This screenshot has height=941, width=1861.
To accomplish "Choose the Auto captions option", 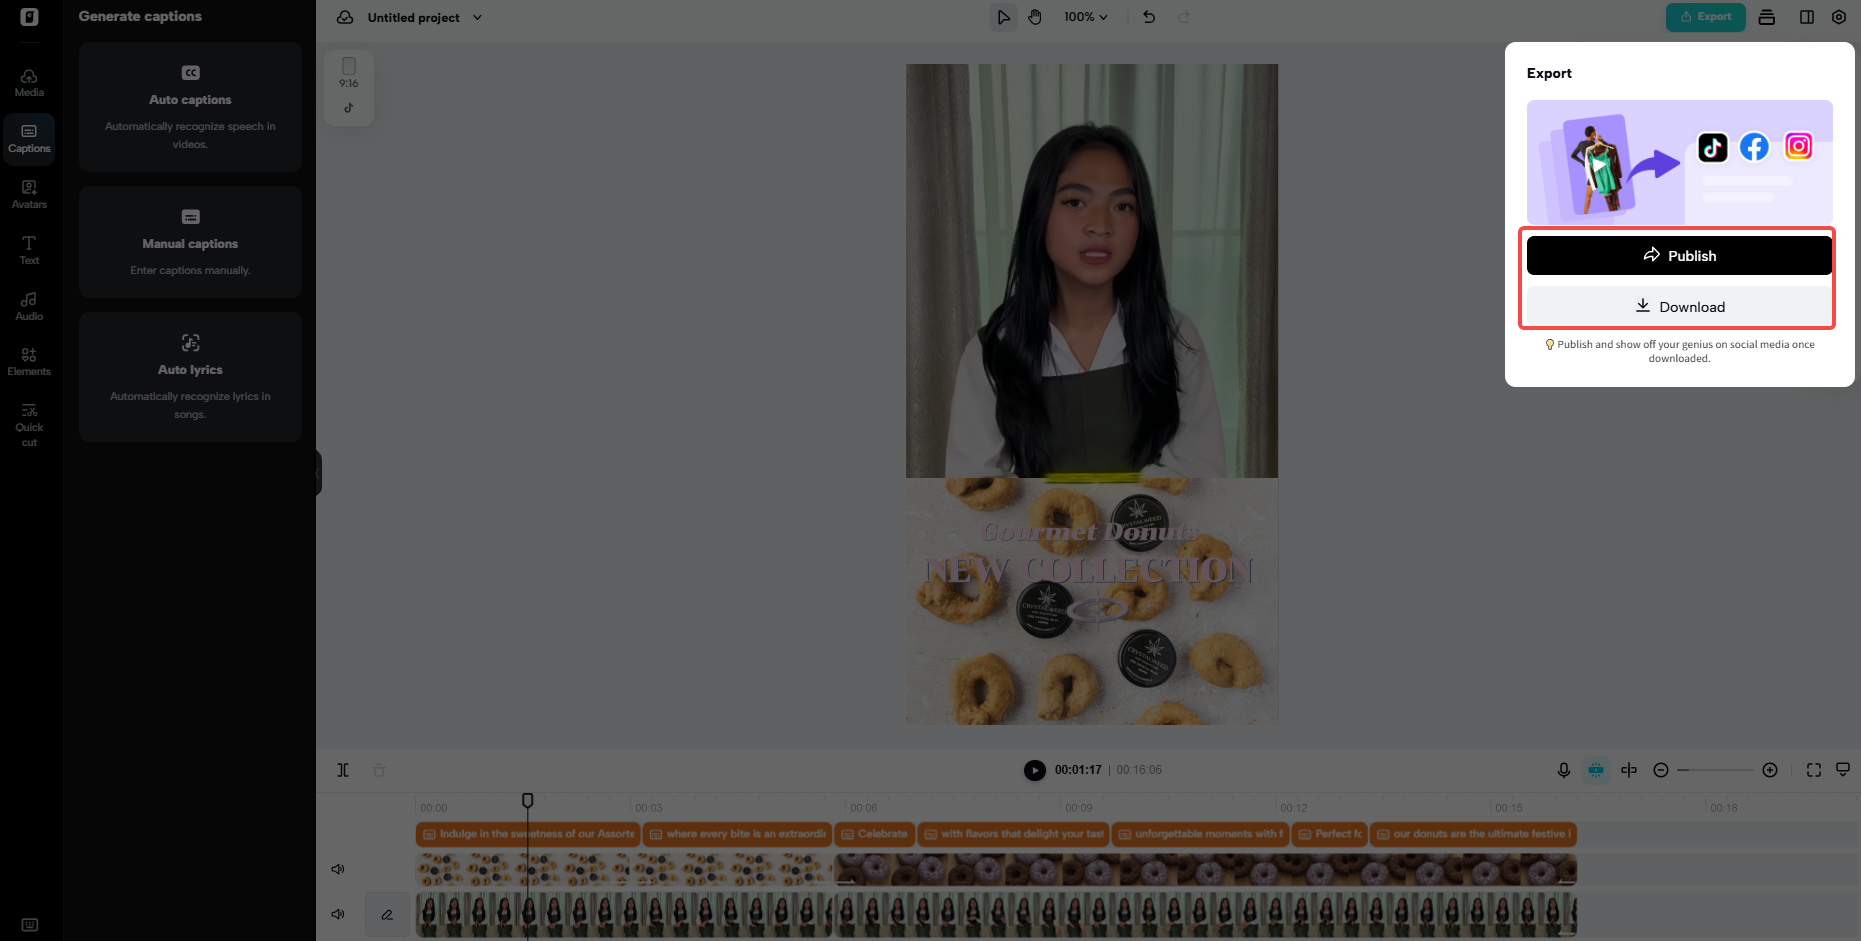I will pos(190,107).
